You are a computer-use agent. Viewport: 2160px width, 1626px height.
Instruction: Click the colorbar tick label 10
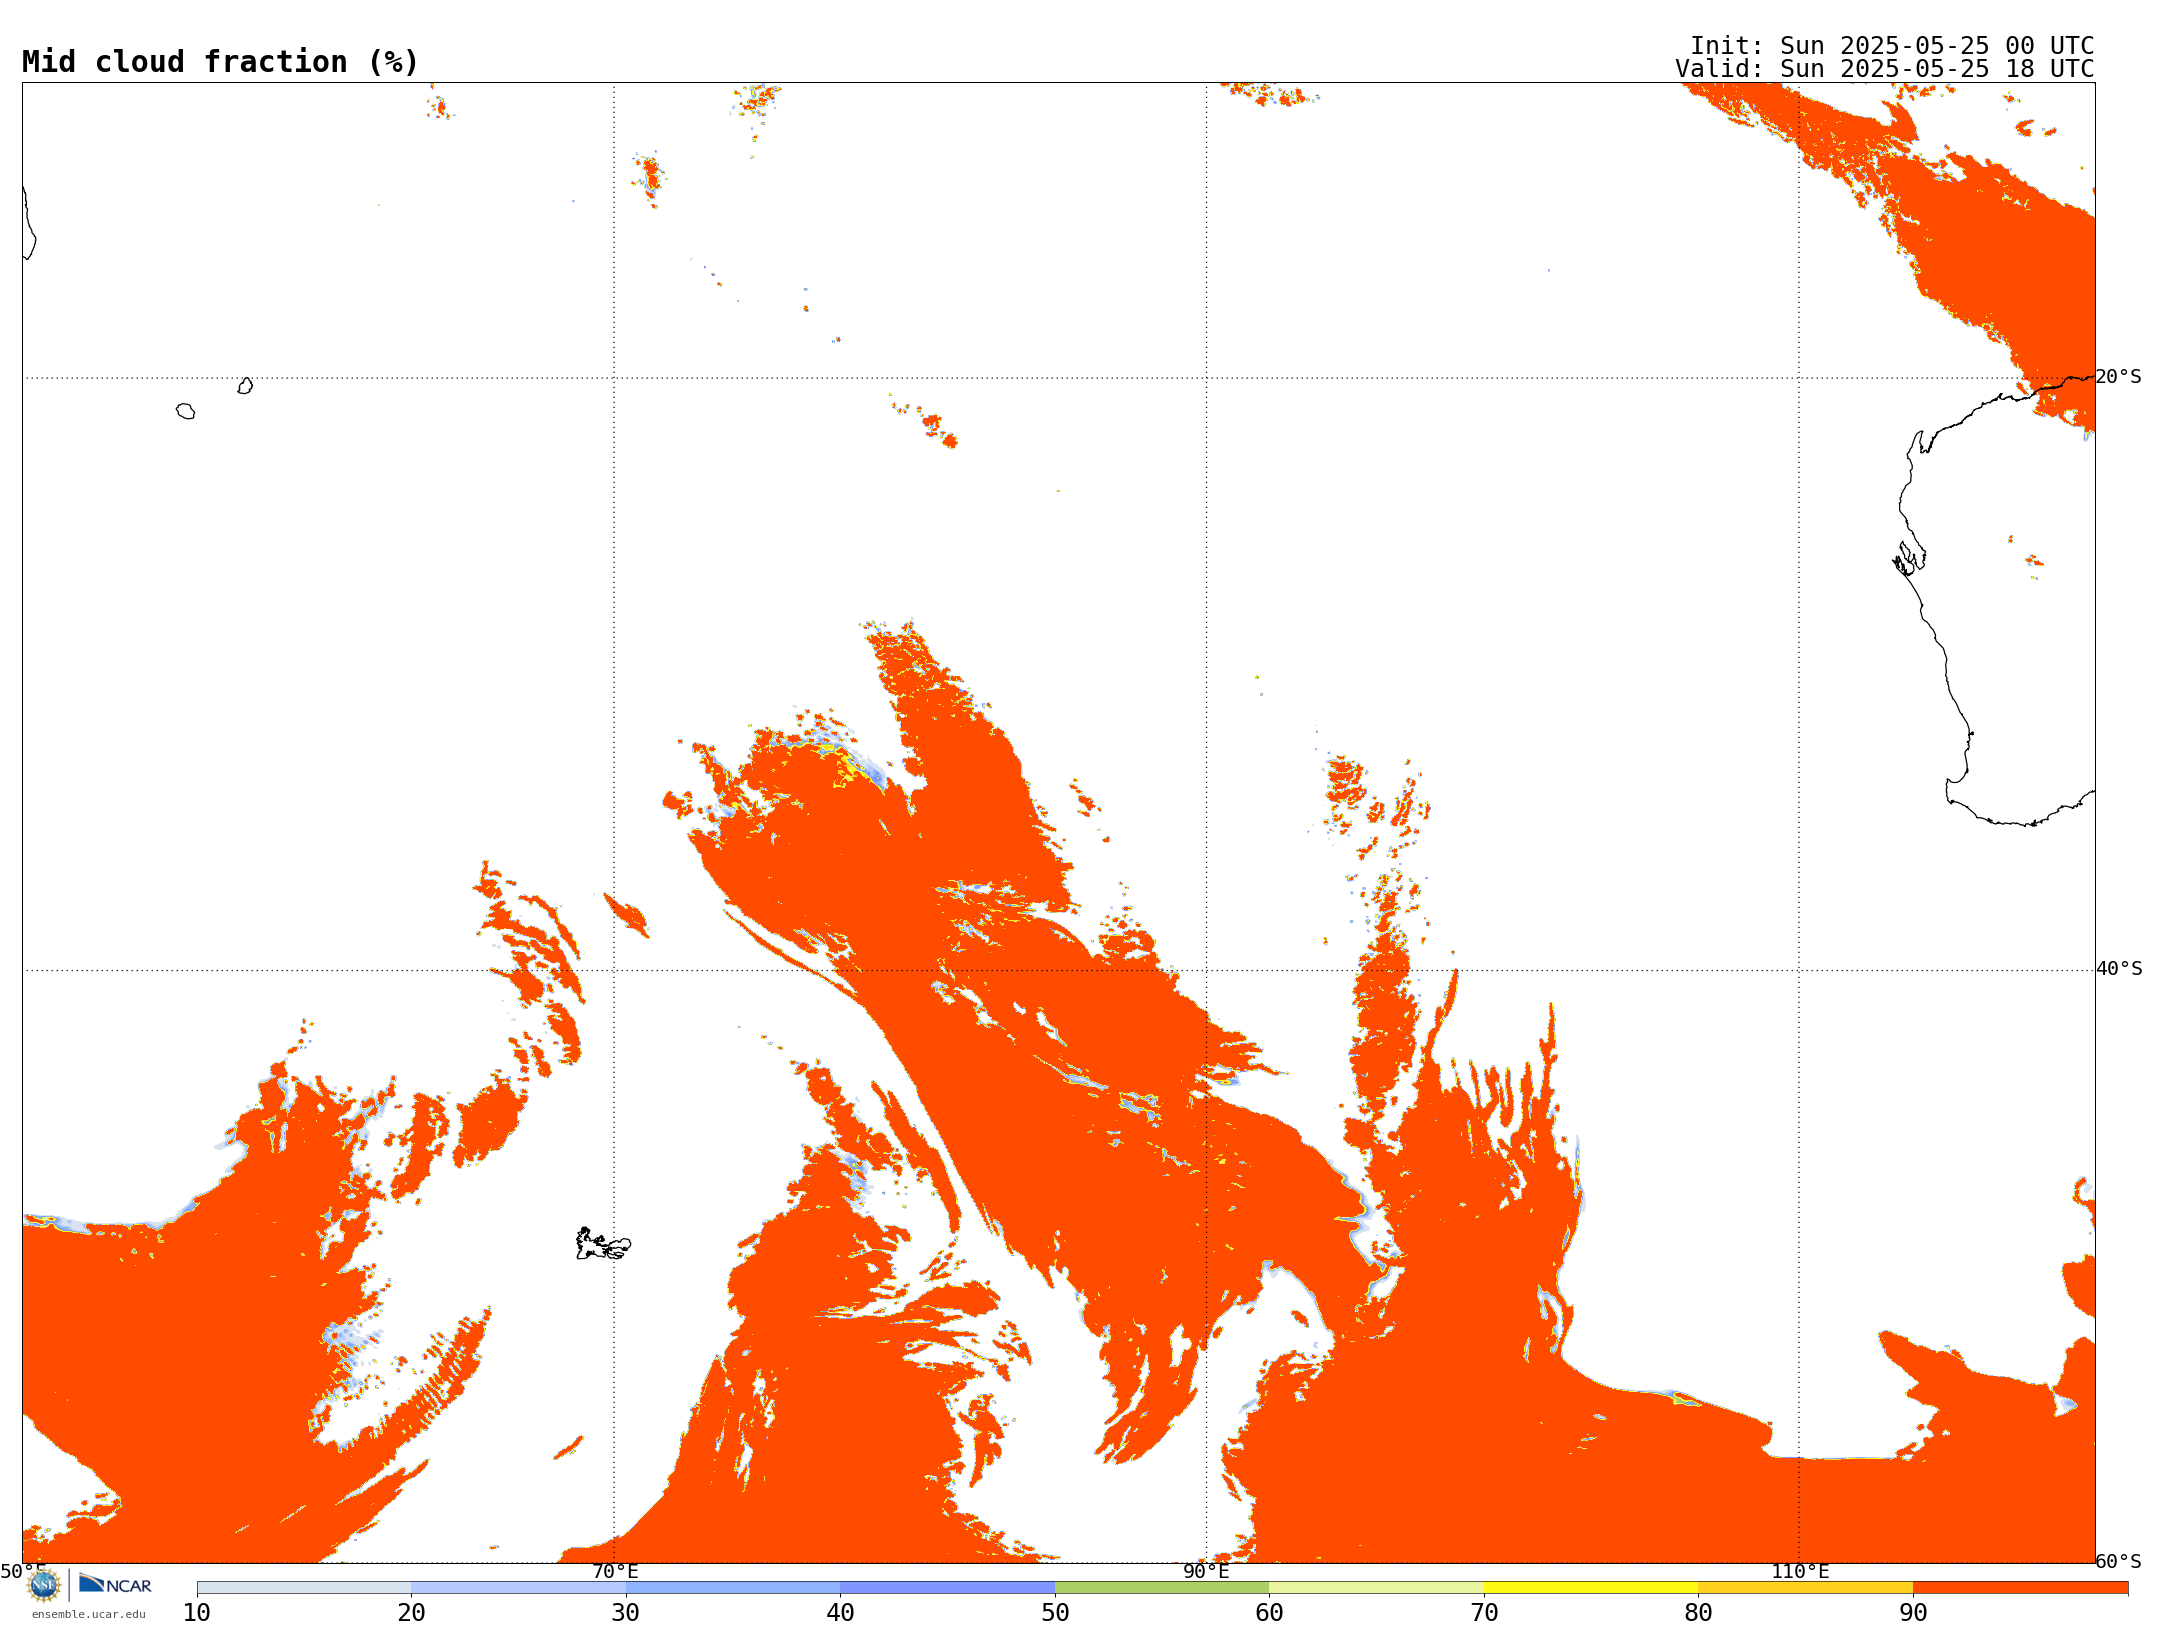197,1613
